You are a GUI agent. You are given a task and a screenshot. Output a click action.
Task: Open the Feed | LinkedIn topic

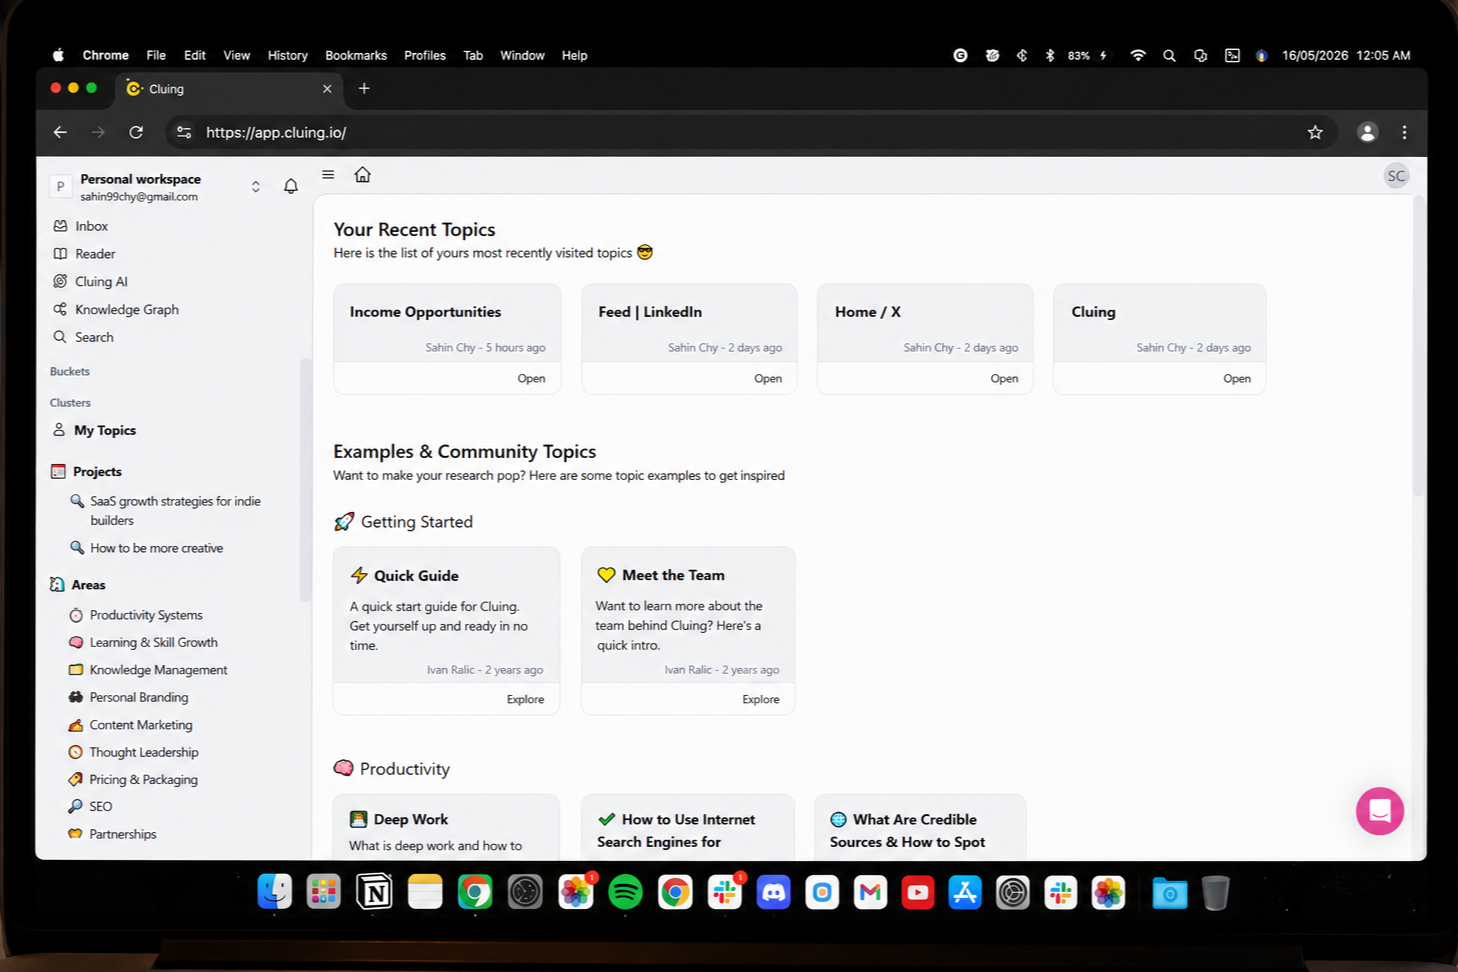point(768,379)
